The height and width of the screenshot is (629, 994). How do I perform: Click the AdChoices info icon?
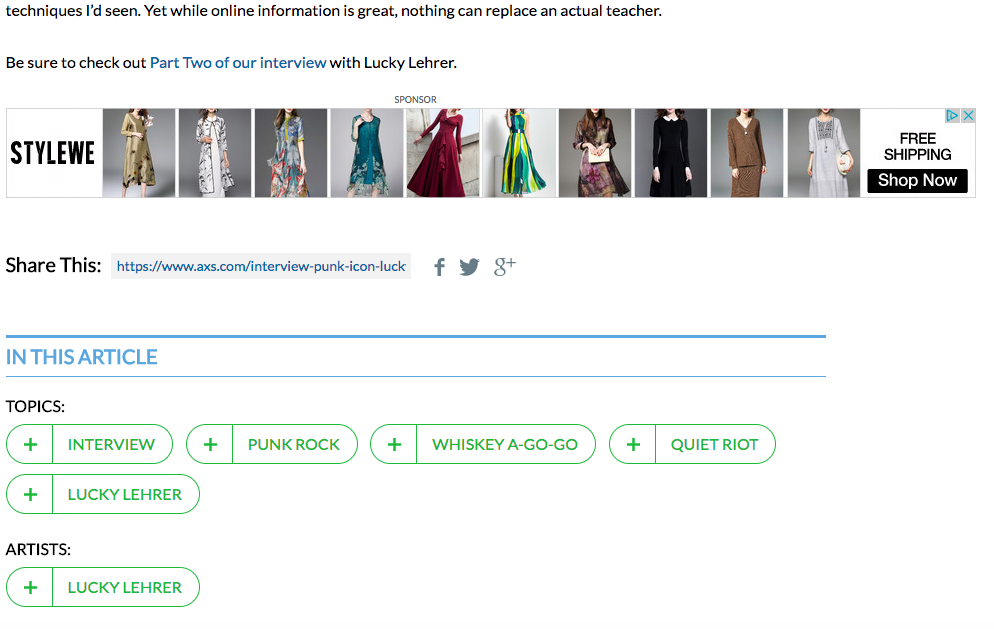point(953,116)
